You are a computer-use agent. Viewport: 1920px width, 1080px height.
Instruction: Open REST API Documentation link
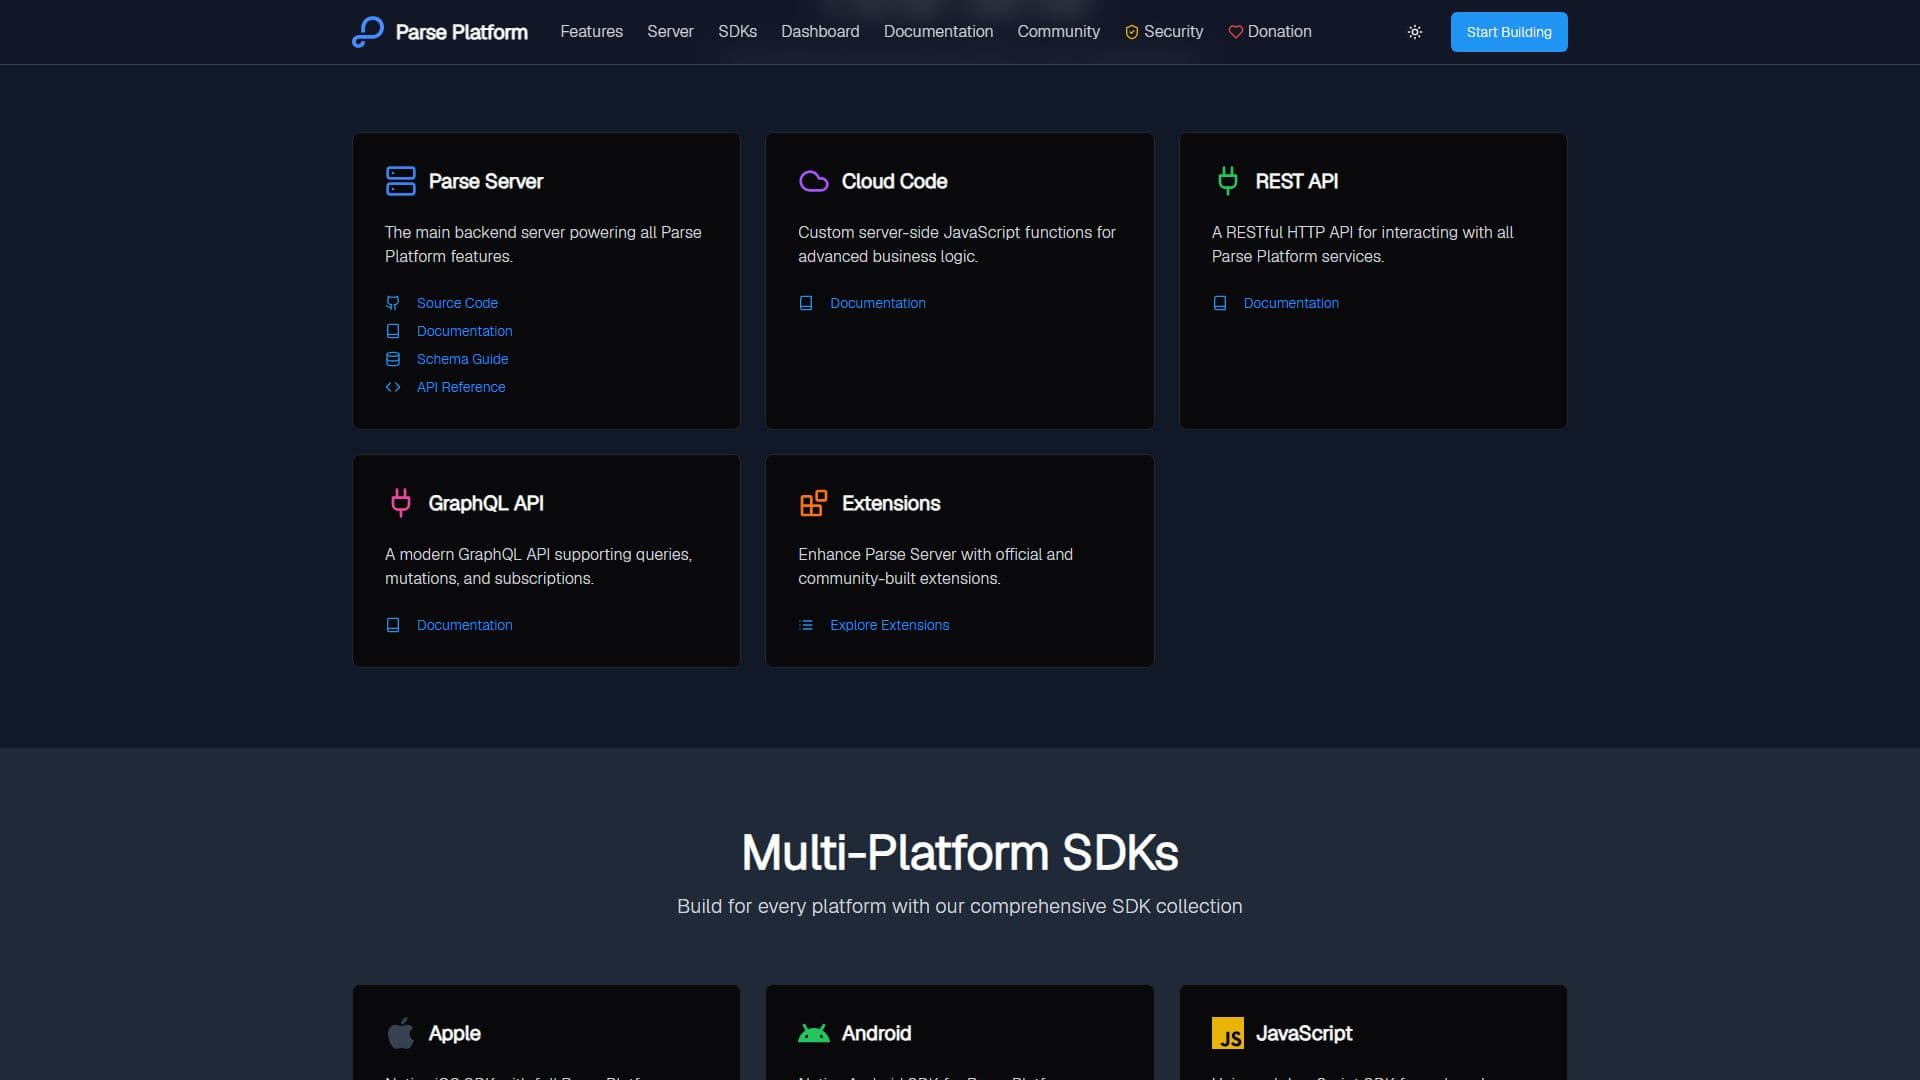point(1291,303)
